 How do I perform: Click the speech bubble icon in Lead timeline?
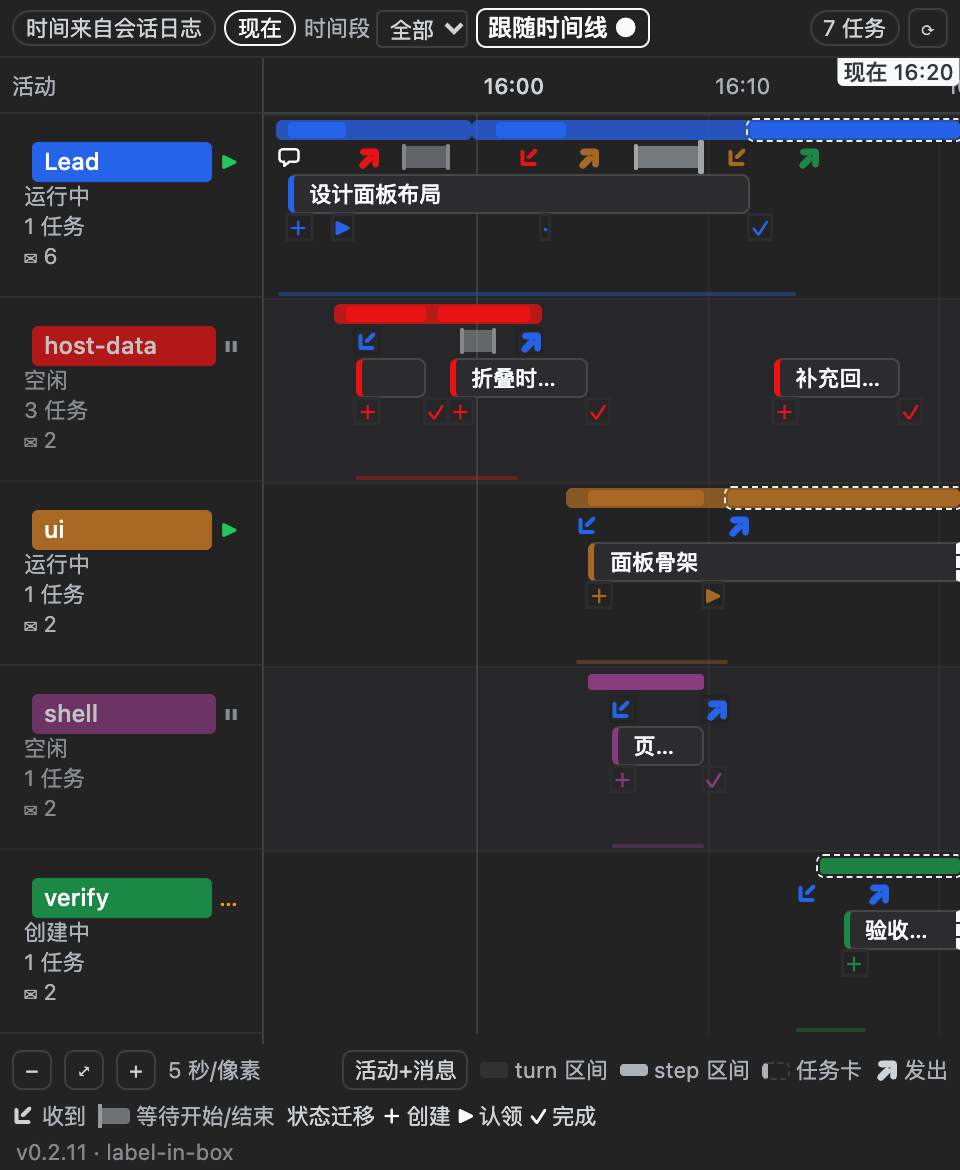(x=289, y=157)
